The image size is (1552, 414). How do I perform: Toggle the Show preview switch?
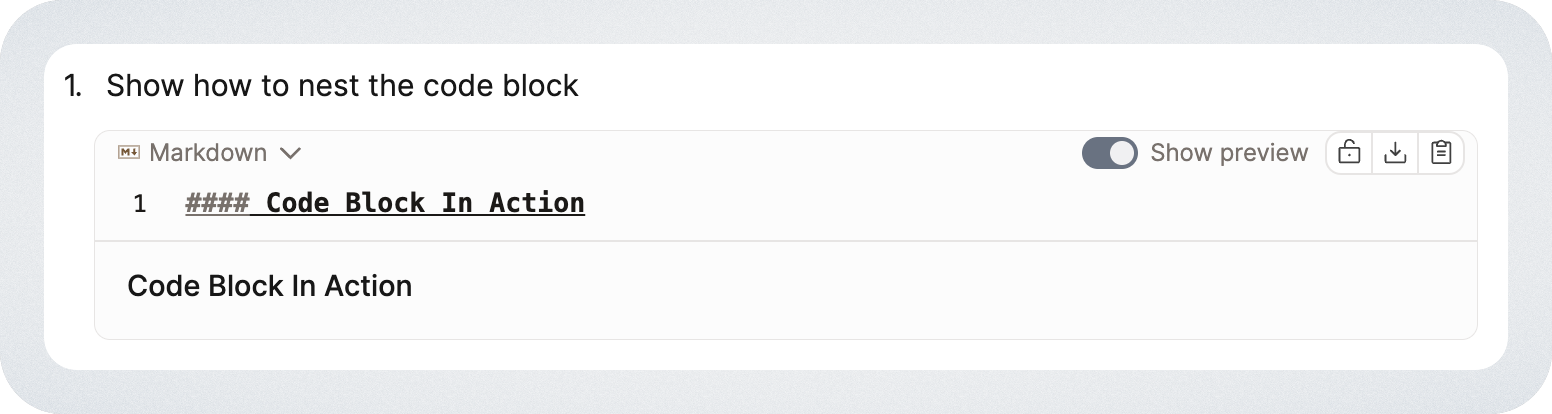(x=1109, y=153)
